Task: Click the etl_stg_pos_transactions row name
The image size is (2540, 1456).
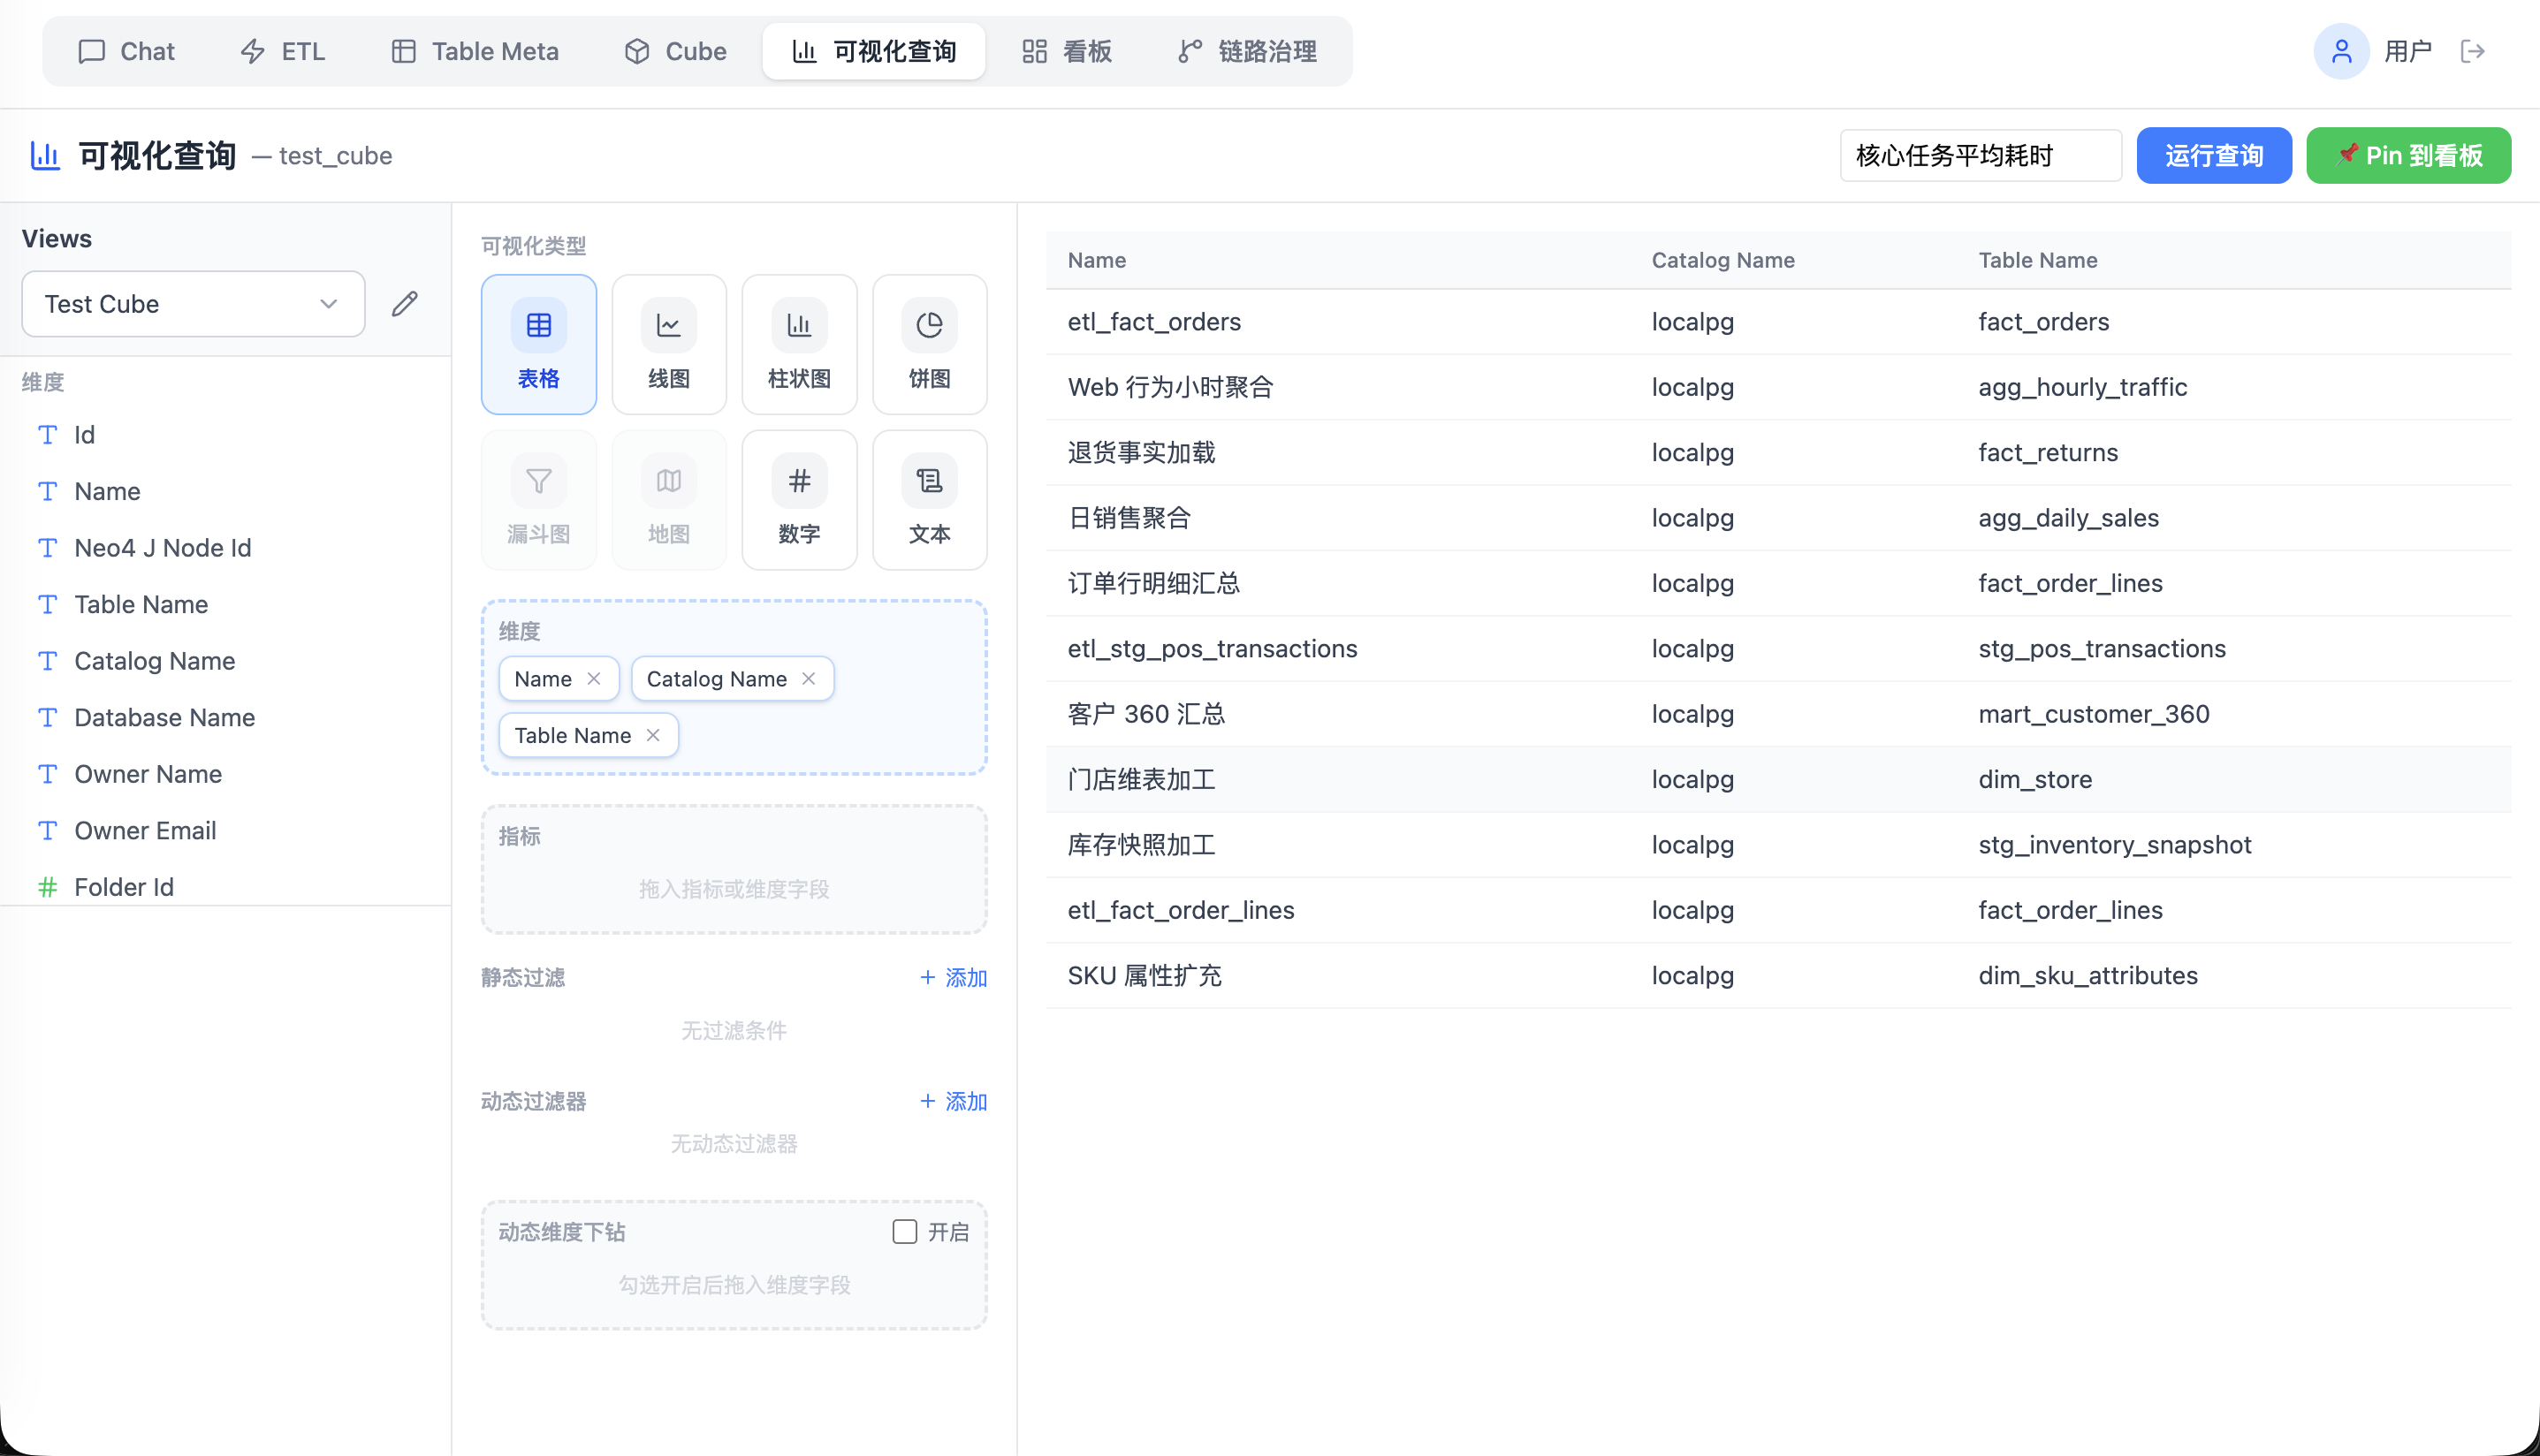Action: pos(1212,649)
